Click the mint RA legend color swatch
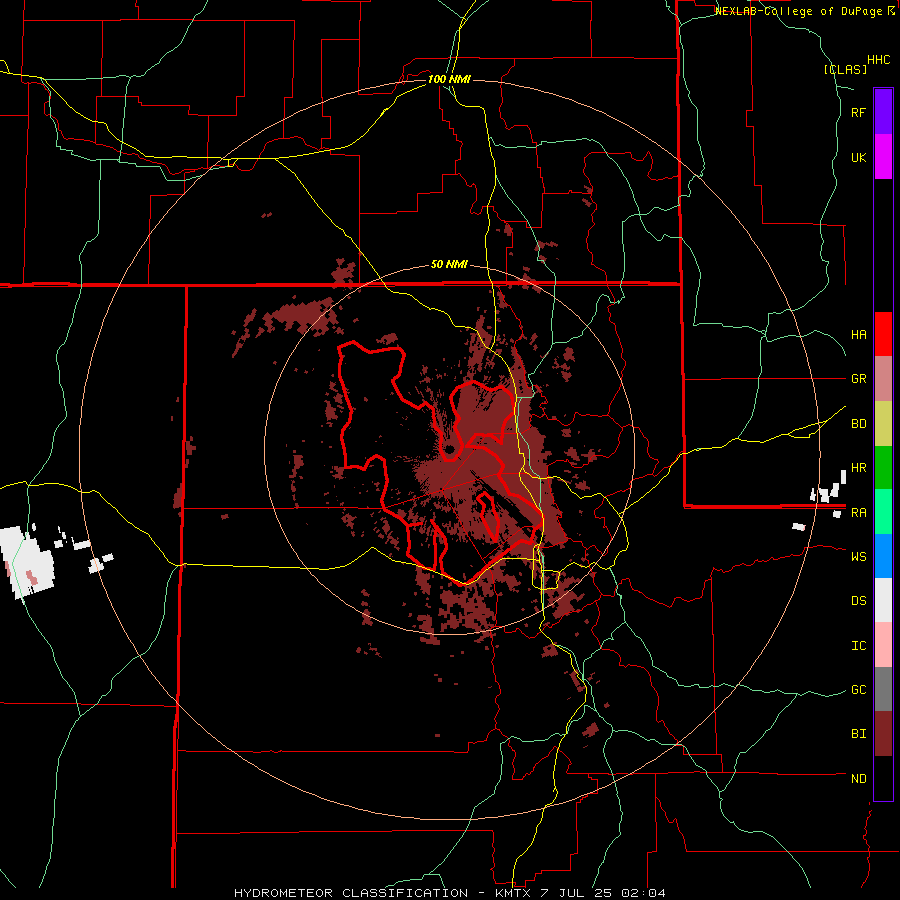 (x=883, y=512)
